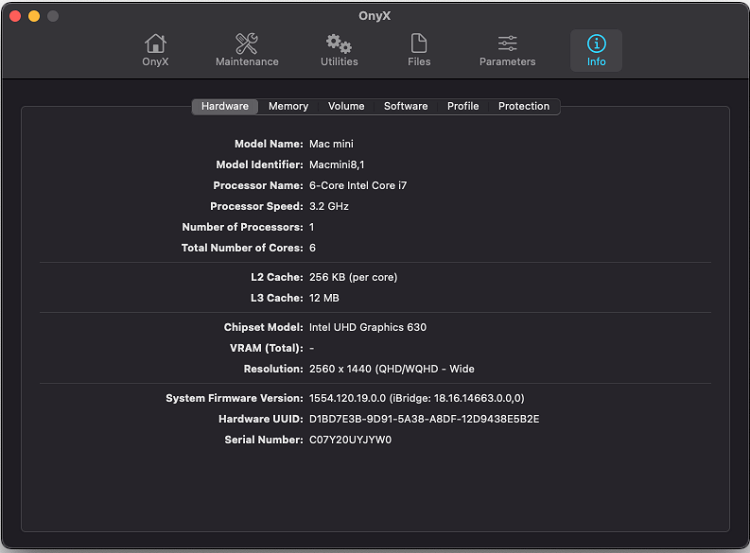The width and height of the screenshot is (750, 553).
Task: Switch to the Software tab
Action: [406, 106]
